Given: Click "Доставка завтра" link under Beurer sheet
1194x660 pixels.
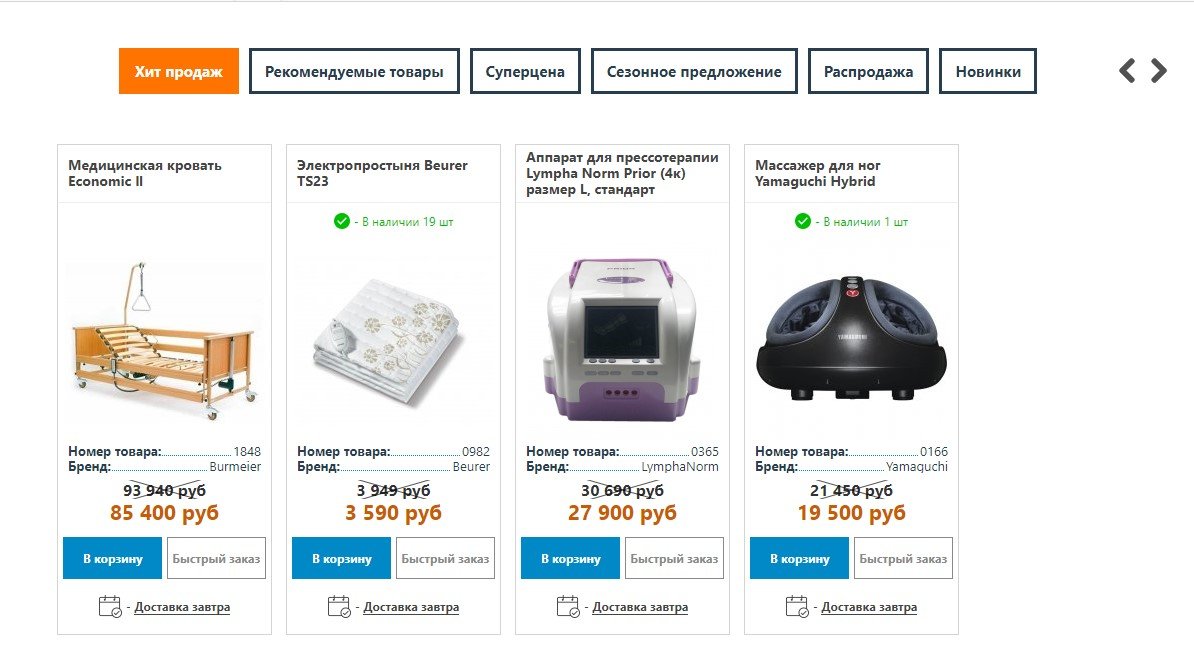Looking at the screenshot, I should tap(411, 607).
